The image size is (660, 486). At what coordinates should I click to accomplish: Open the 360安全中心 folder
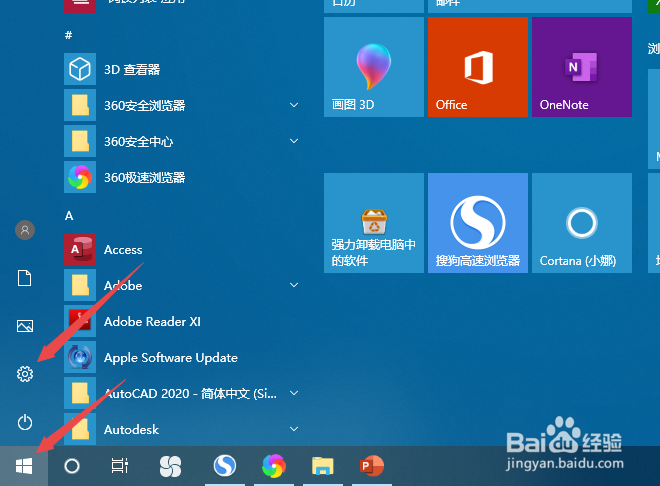[183, 141]
